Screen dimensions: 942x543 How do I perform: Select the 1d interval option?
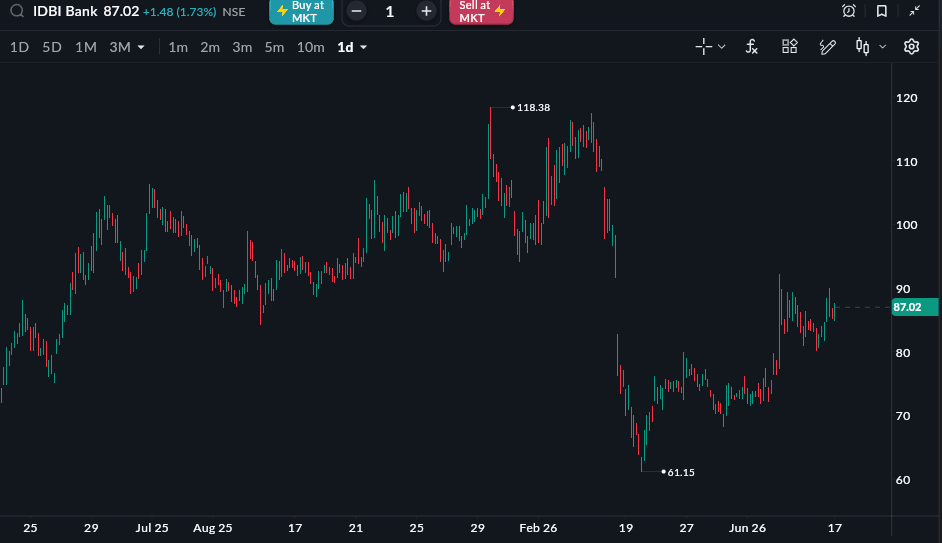(345, 47)
